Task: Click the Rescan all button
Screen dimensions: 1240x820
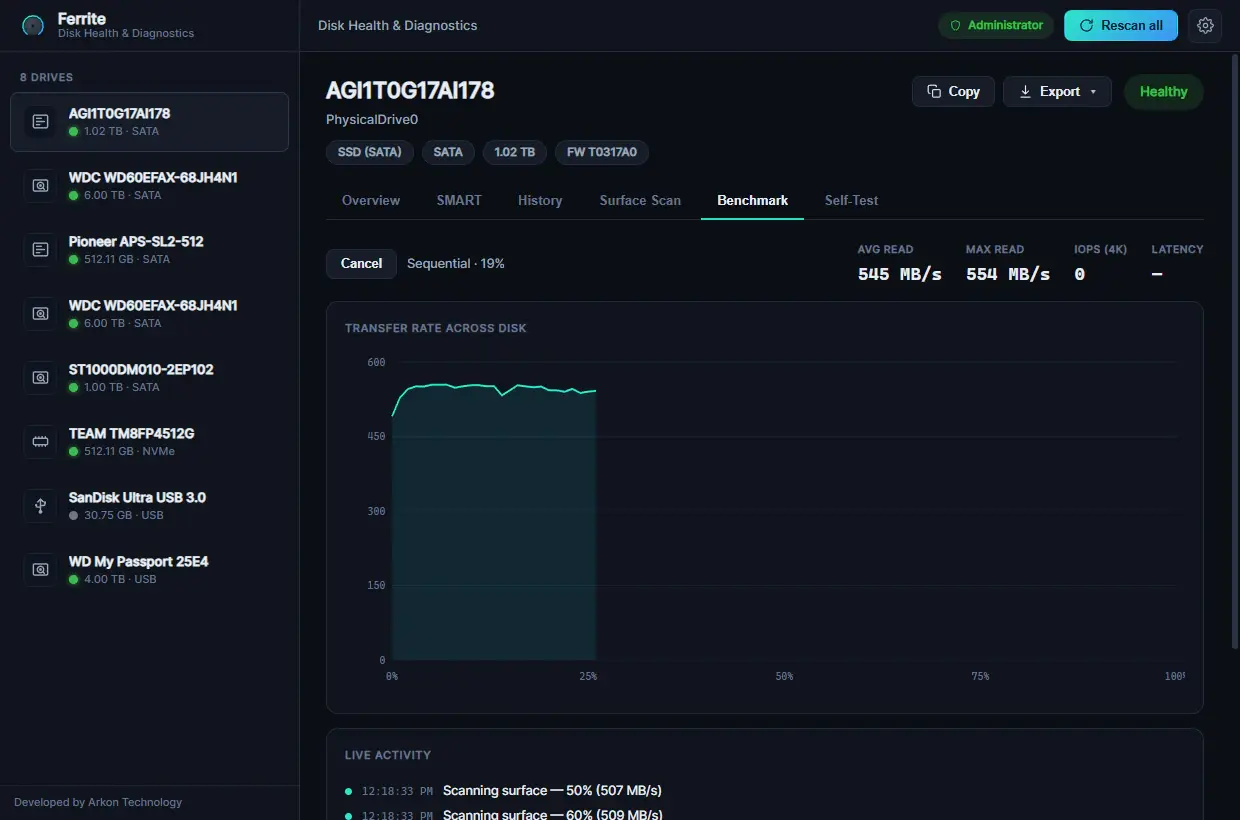Action: pos(1121,25)
